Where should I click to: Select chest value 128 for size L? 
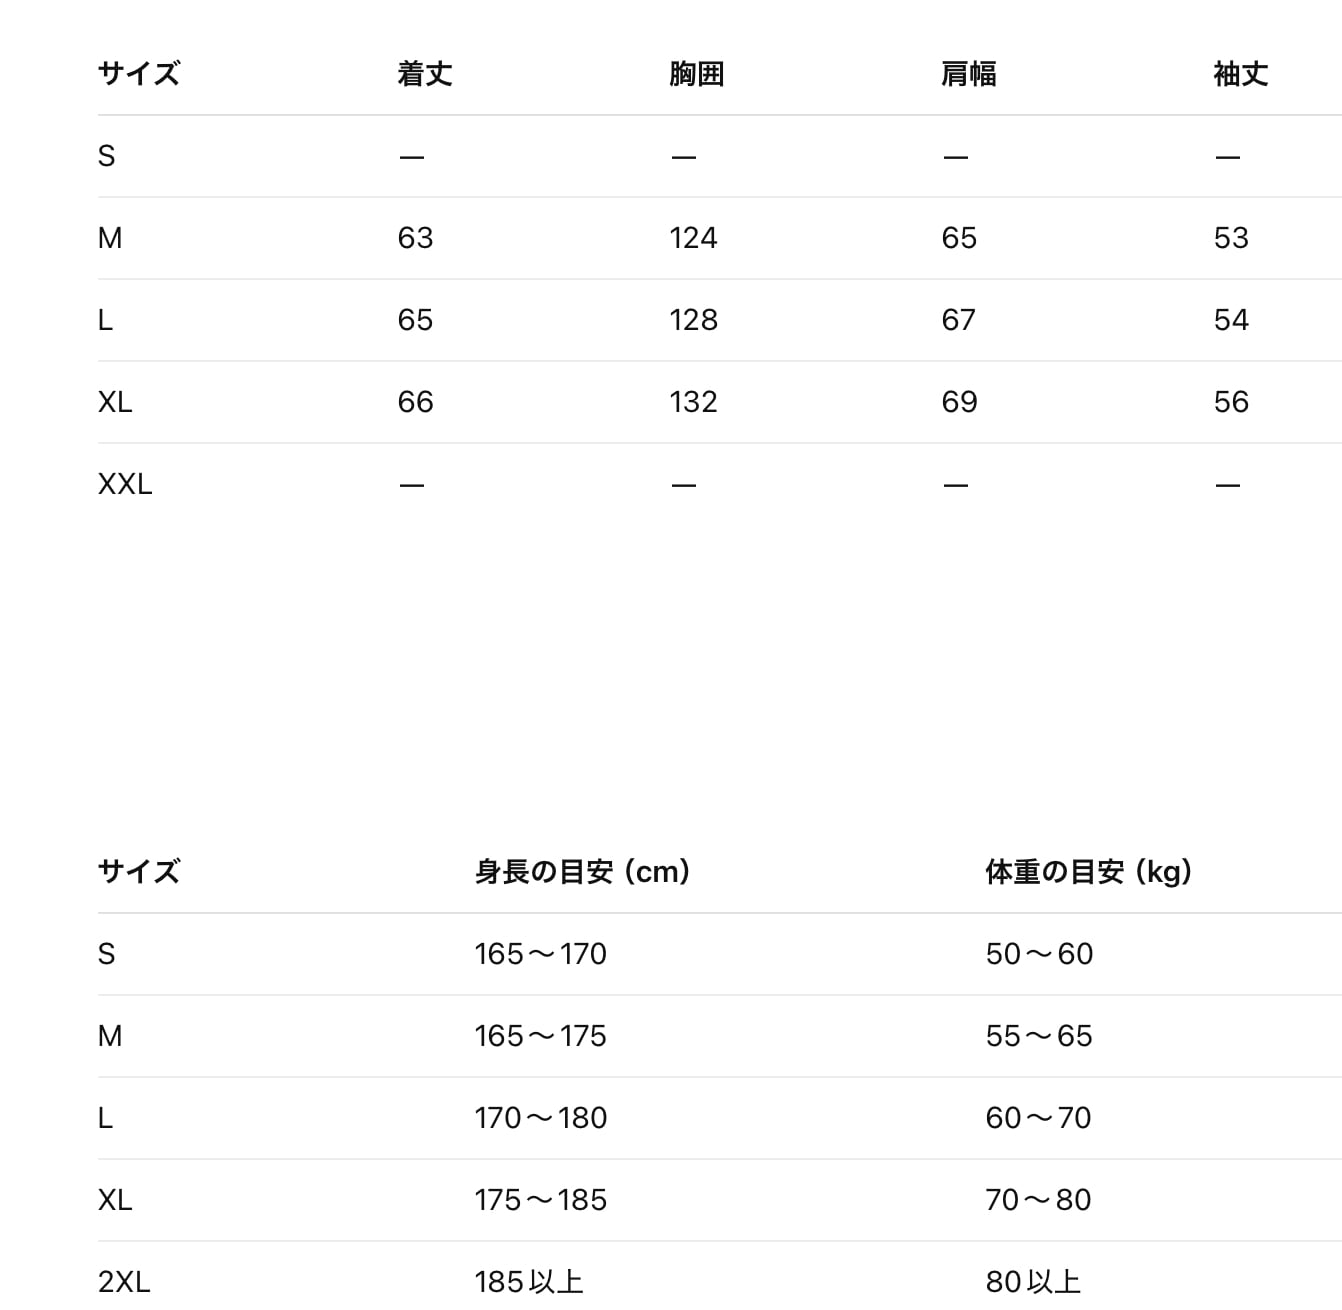(x=693, y=320)
